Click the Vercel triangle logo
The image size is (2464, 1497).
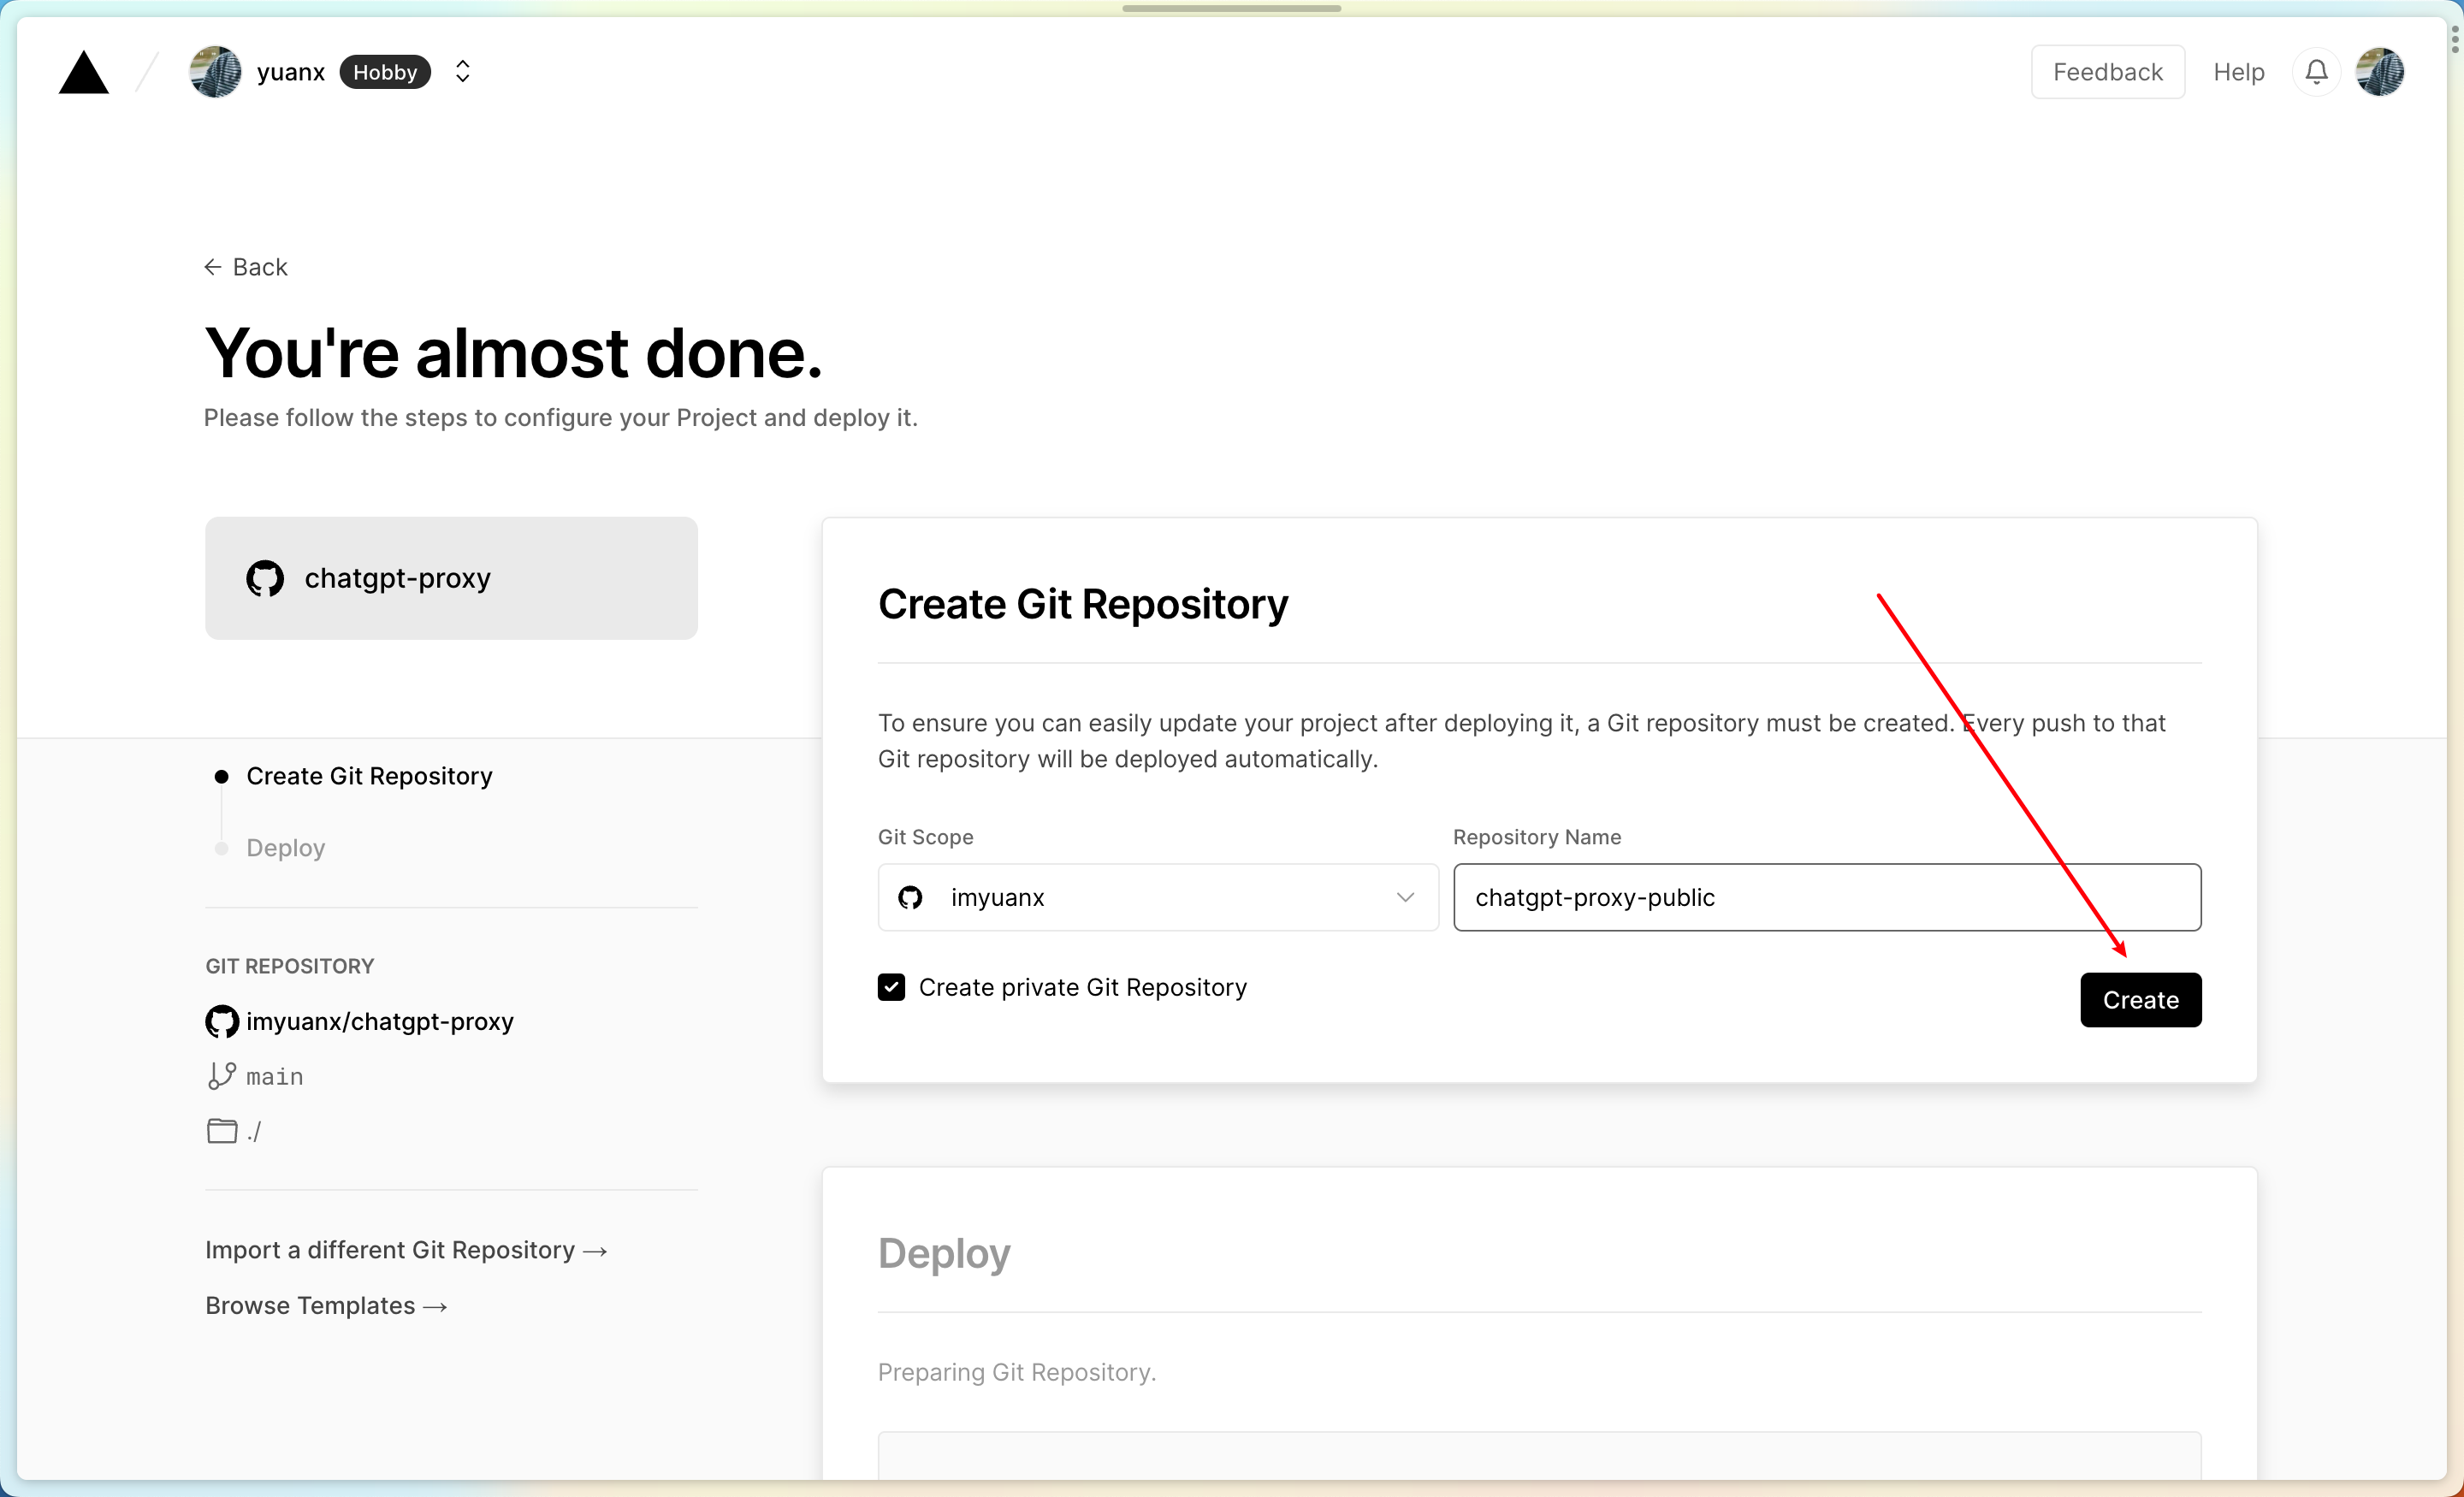pyautogui.click(x=83, y=73)
